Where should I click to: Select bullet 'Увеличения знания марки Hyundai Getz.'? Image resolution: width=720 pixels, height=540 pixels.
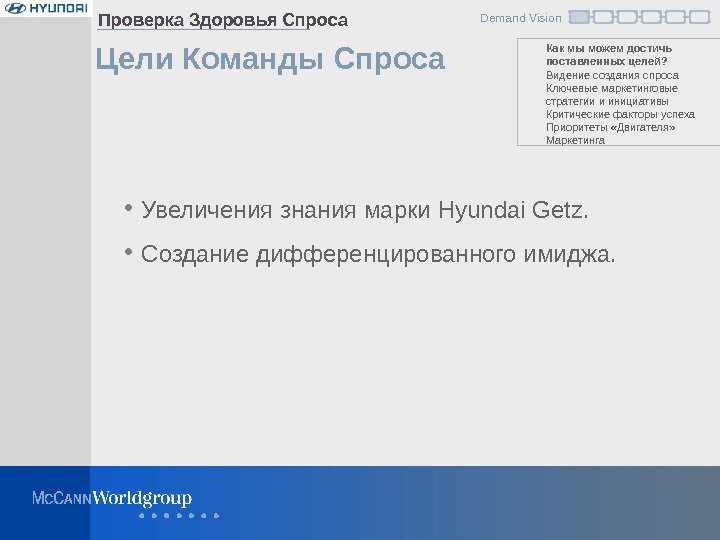(365, 210)
